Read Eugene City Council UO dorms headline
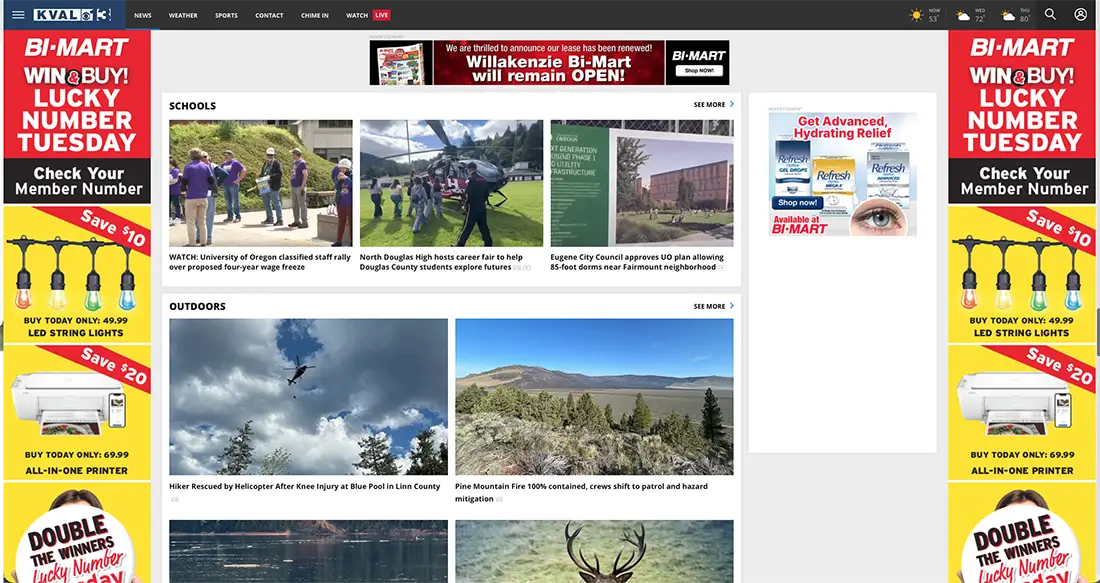The image size is (1100, 583). point(635,262)
